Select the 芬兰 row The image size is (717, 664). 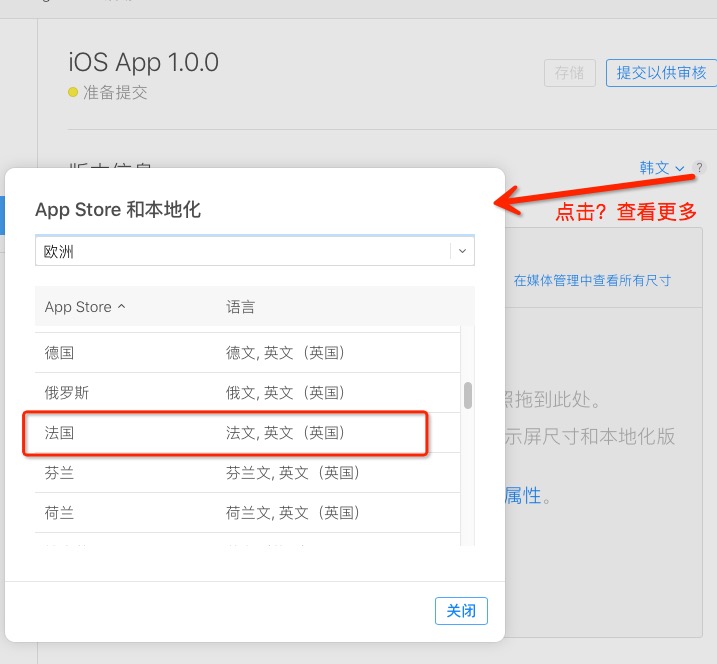tap(247, 472)
